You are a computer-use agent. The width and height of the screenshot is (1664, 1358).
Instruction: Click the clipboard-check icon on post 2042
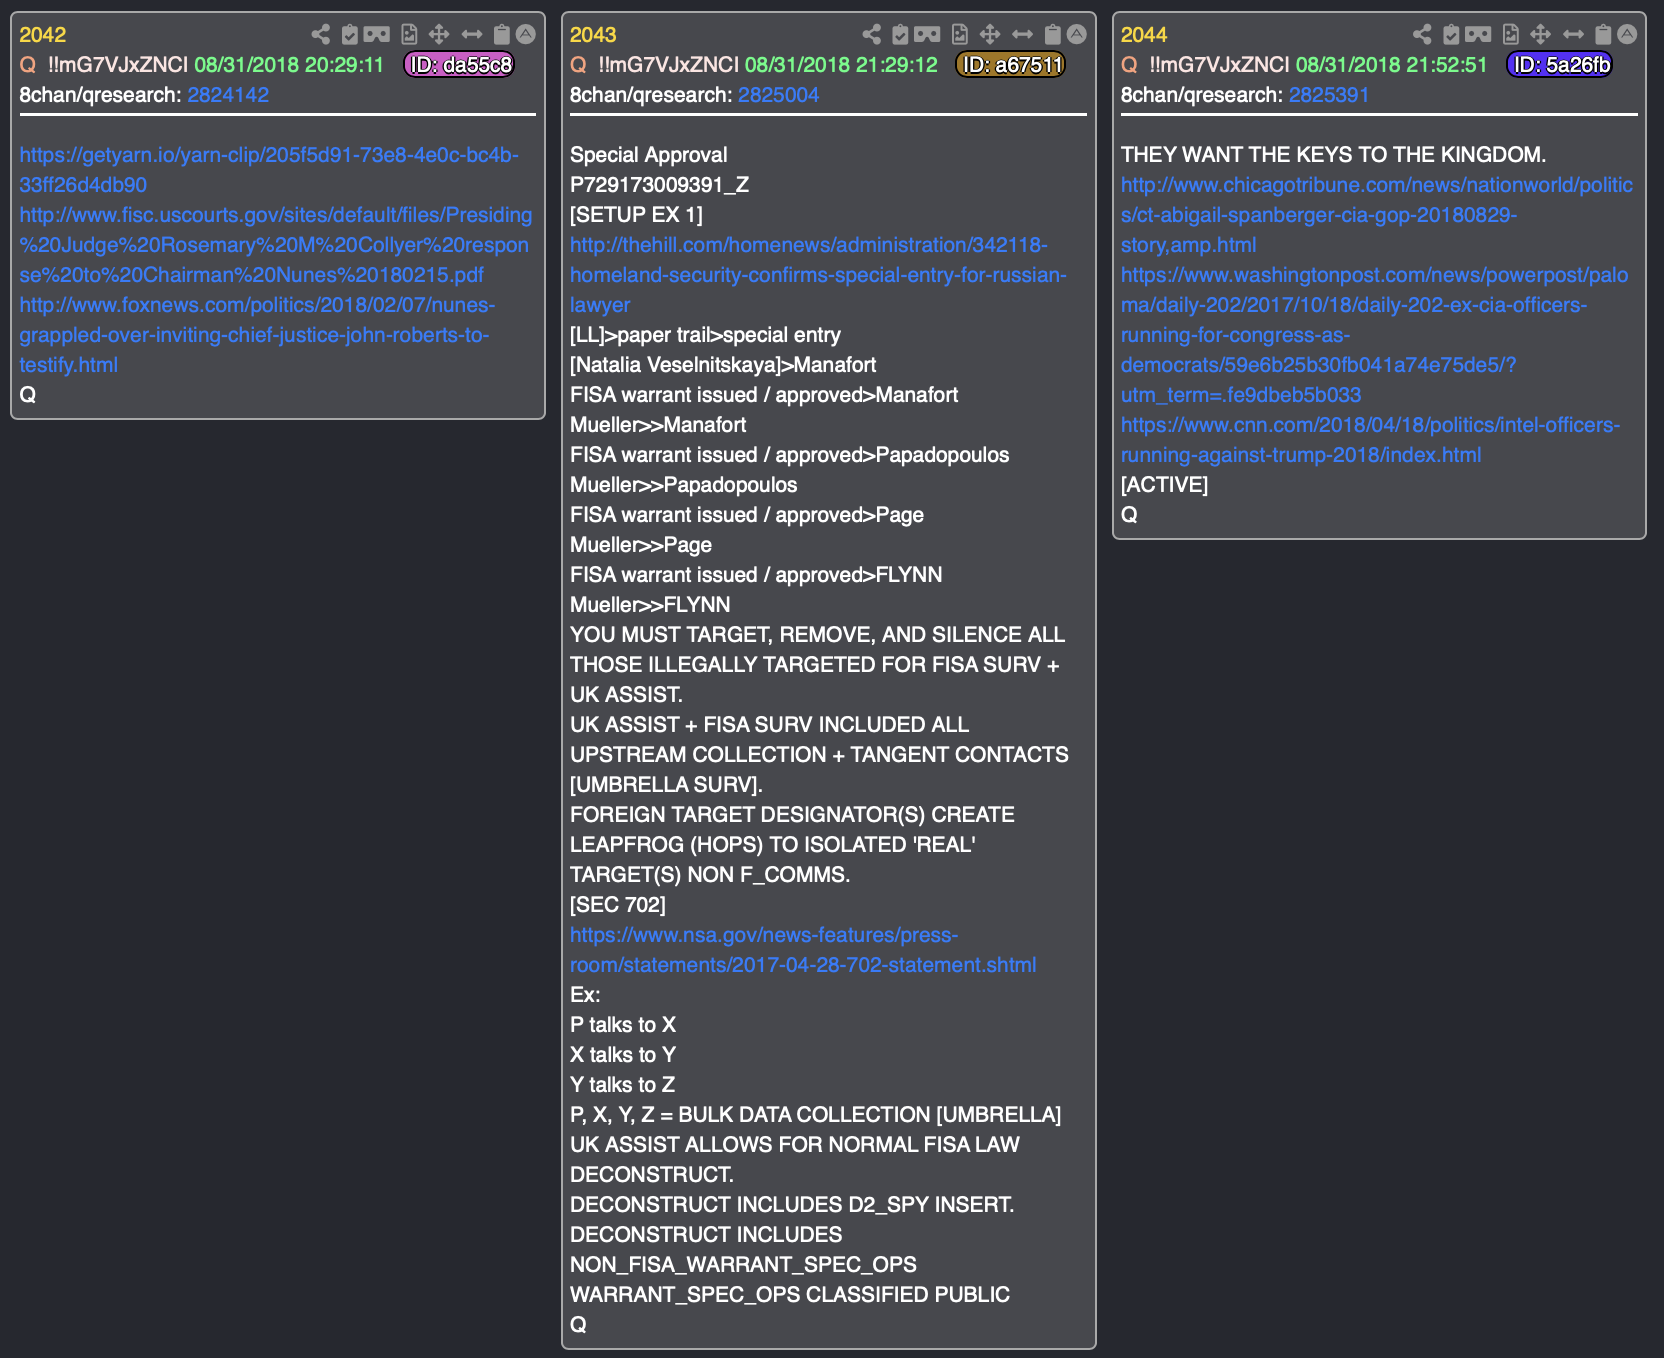tap(349, 35)
